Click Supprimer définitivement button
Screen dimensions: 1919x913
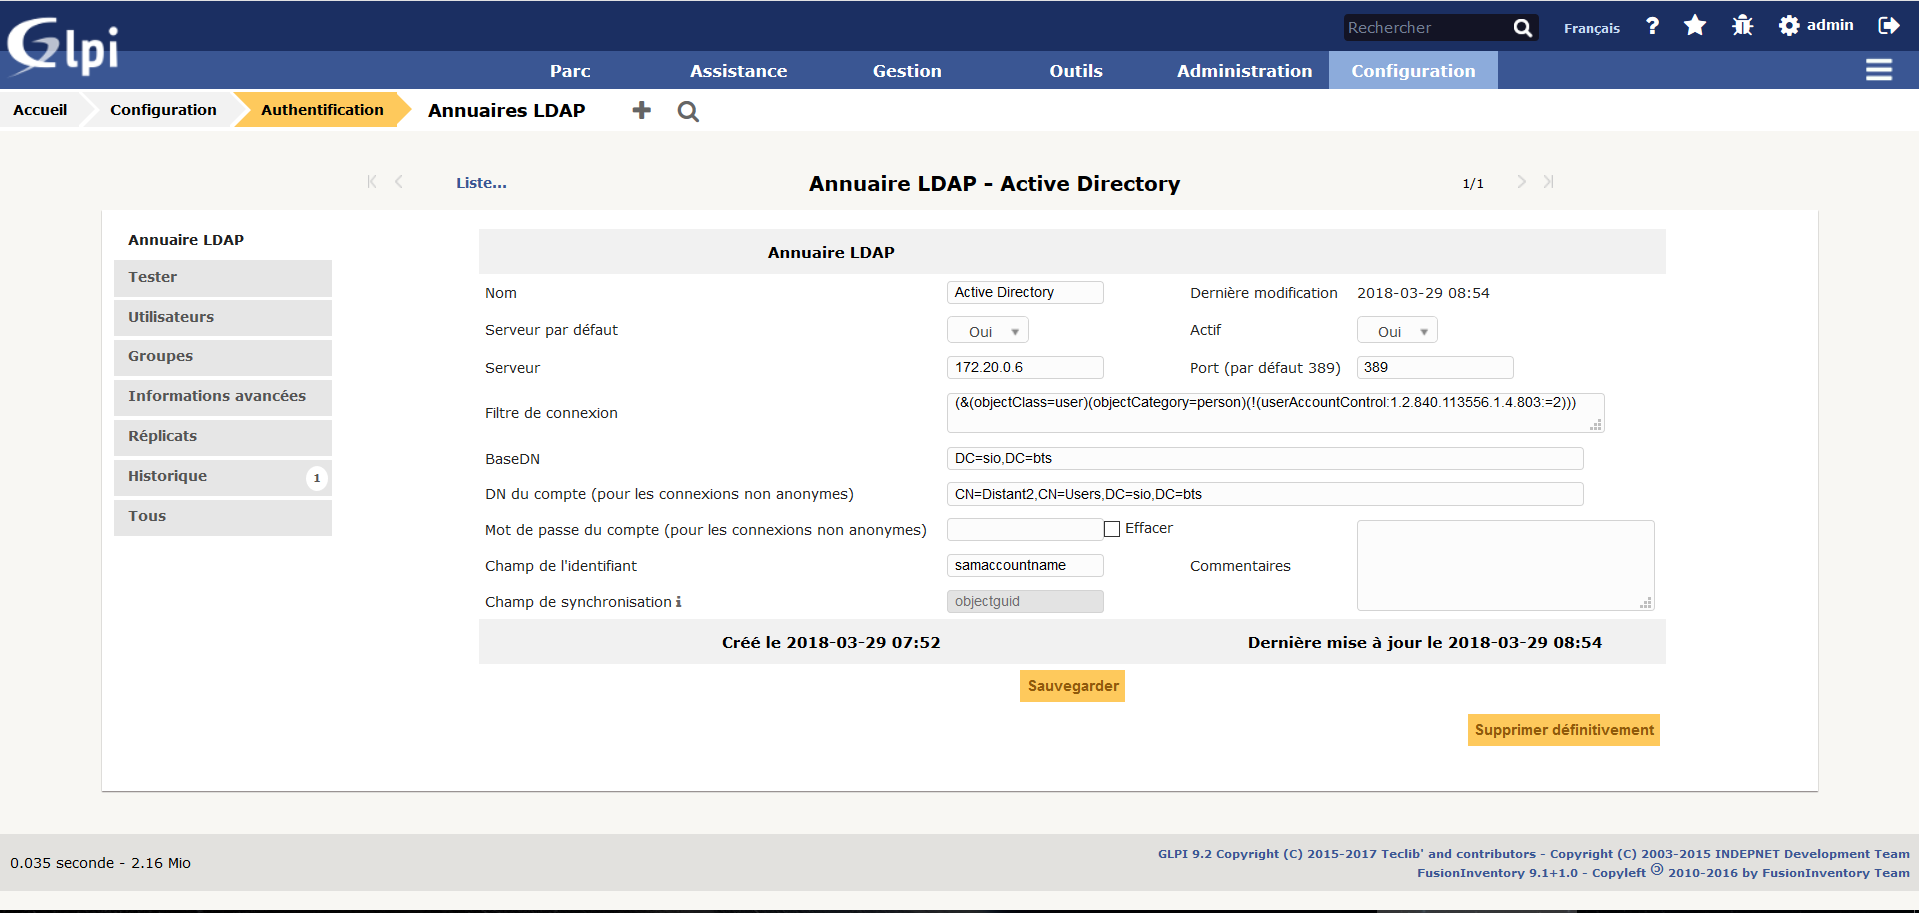pyautogui.click(x=1563, y=730)
